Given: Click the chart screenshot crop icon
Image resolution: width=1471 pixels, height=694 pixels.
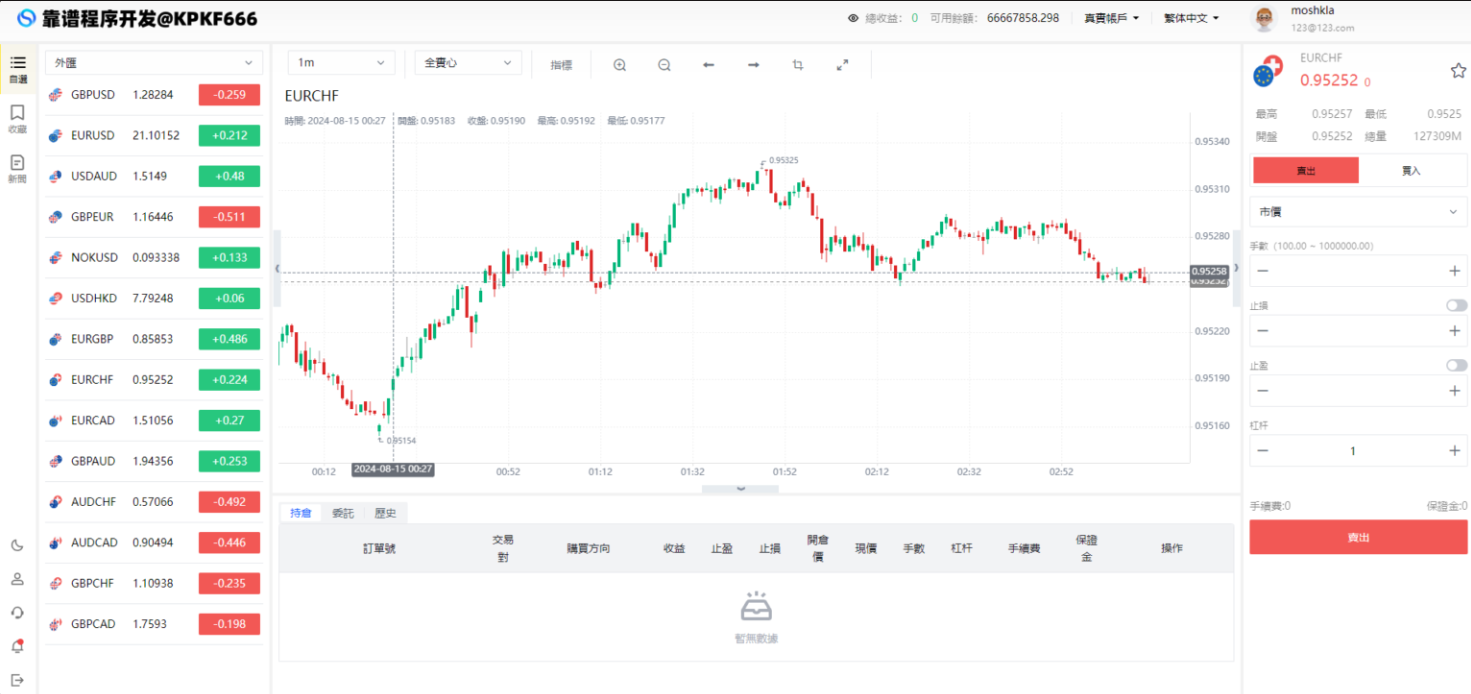Looking at the screenshot, I should (798, 65).
